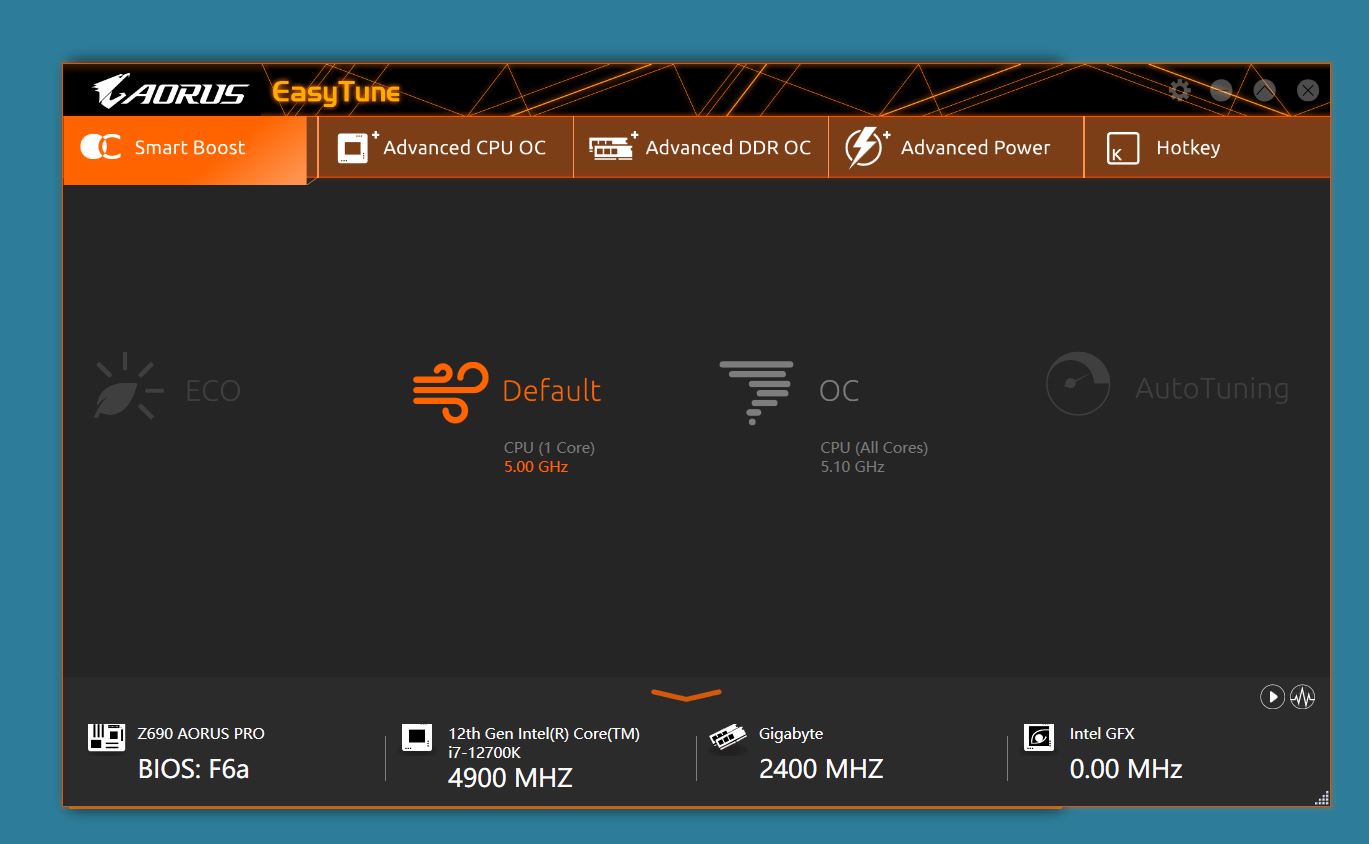
Task: Click the BIOS: F6a text
Action: pyautogui.click(x=193, y=769)
